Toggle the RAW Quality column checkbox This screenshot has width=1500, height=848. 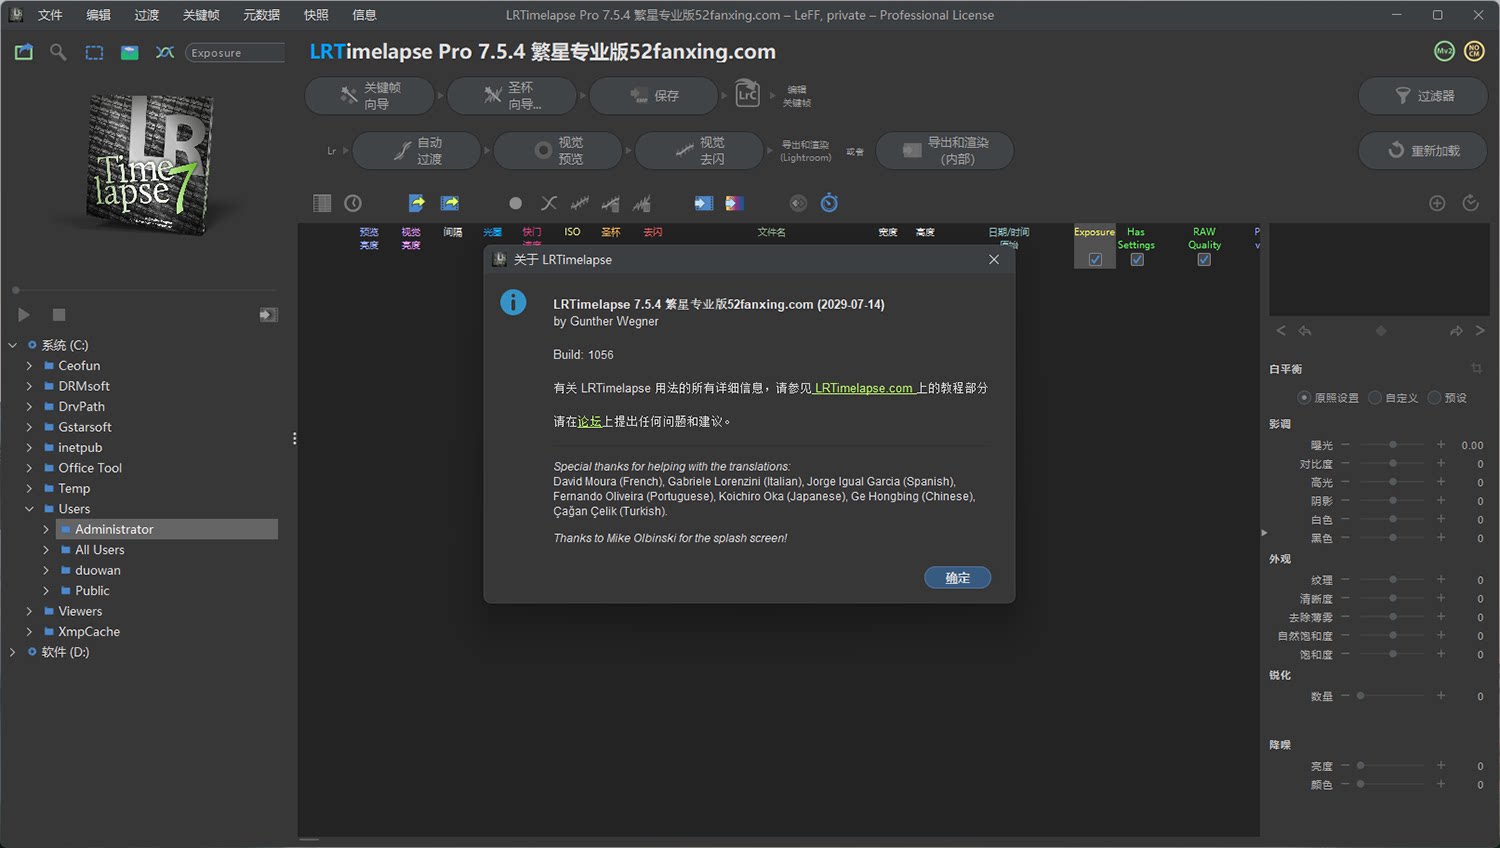coord(1204,259)
